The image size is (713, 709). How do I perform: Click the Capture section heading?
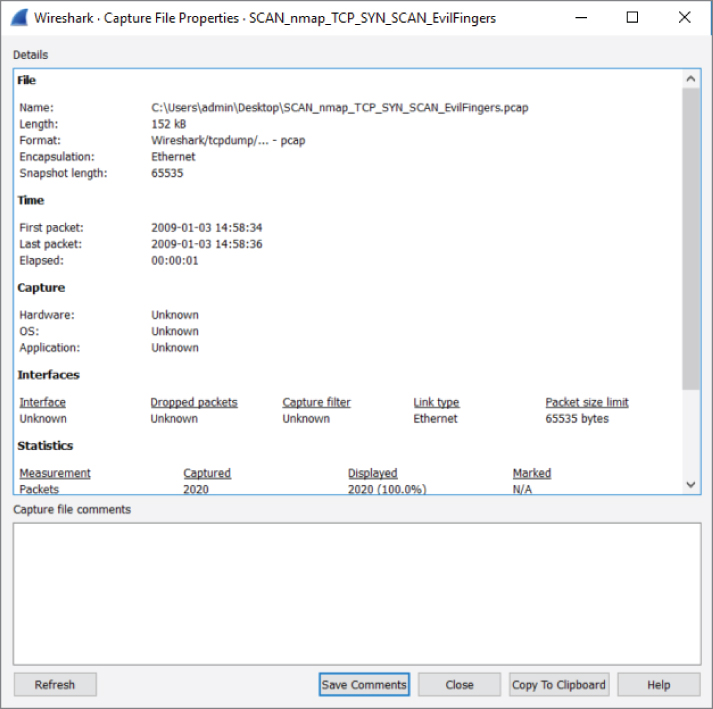pos(41,288)
